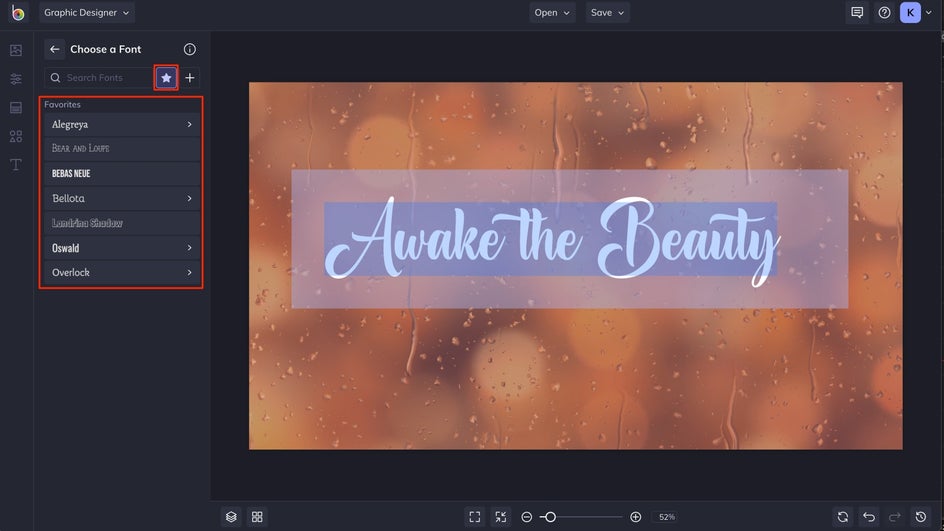Zoom out with minus icon
Image resolution: width=944 pixels, height=531 pixels.
click(527, 517)
